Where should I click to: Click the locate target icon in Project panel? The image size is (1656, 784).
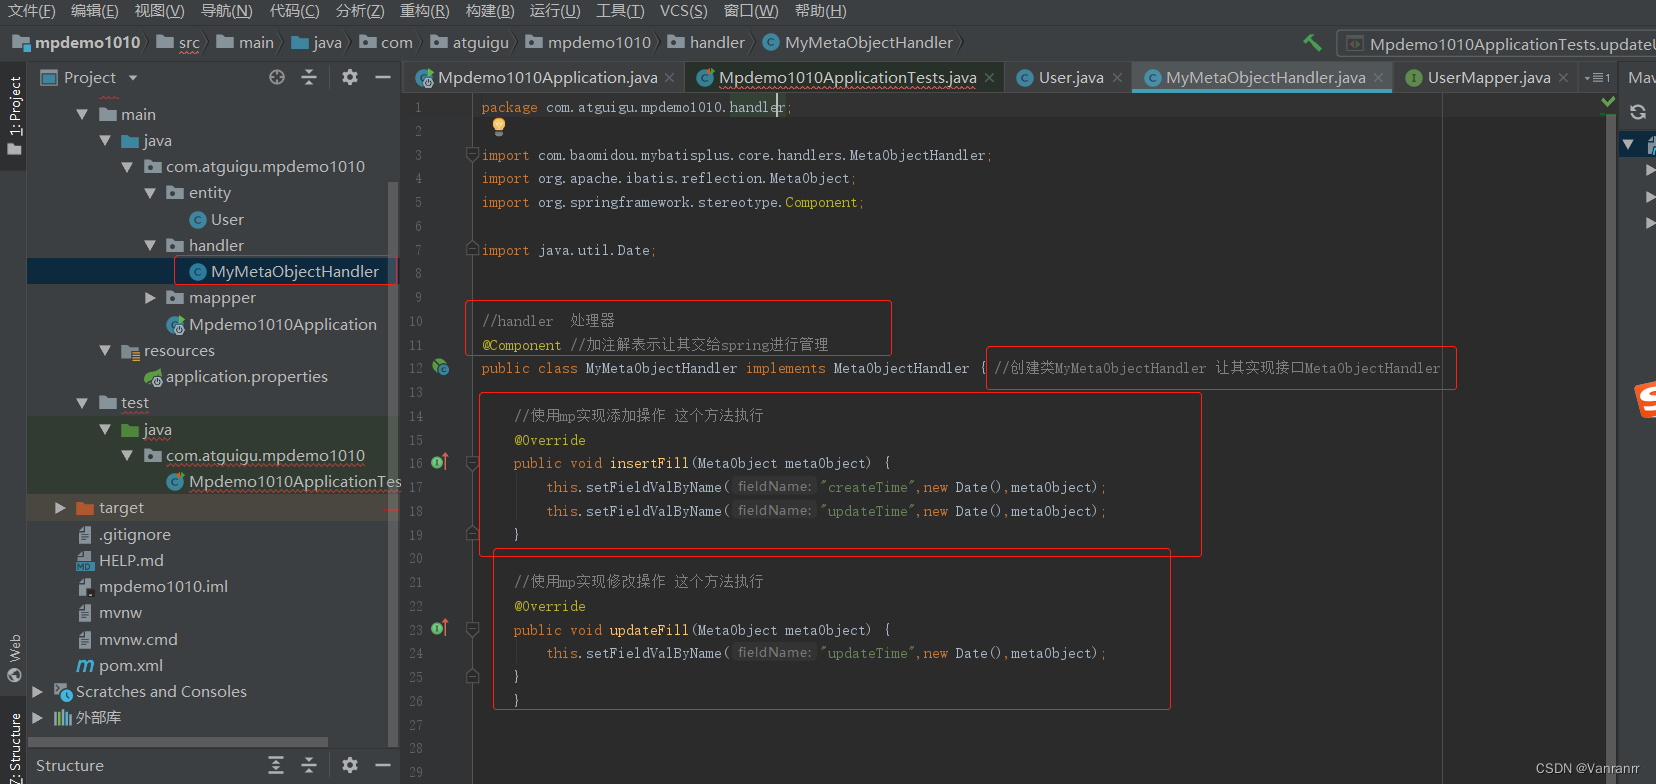pos(277,77)
